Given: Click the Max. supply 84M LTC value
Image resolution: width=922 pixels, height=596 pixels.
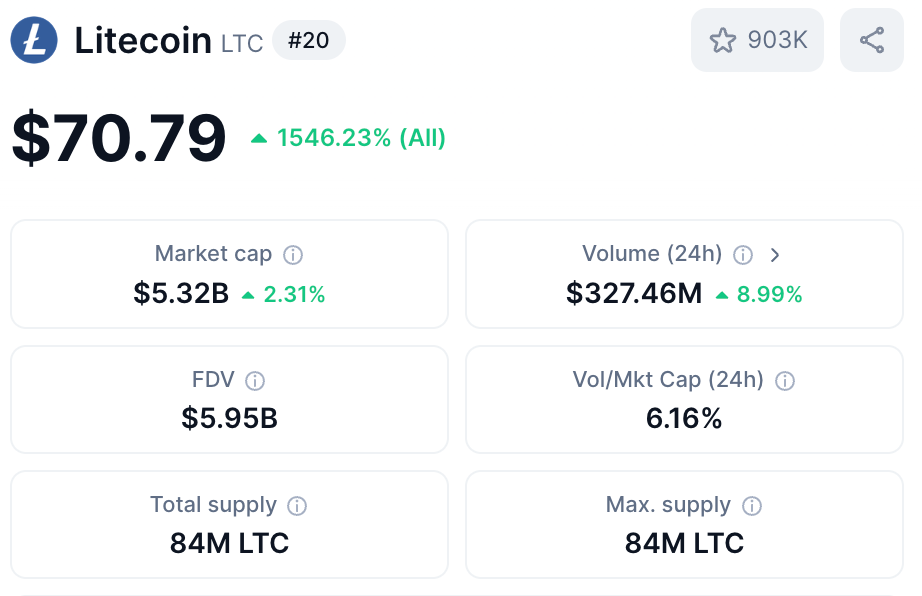Looking at the screenshot, I should (x=684, y=543).
